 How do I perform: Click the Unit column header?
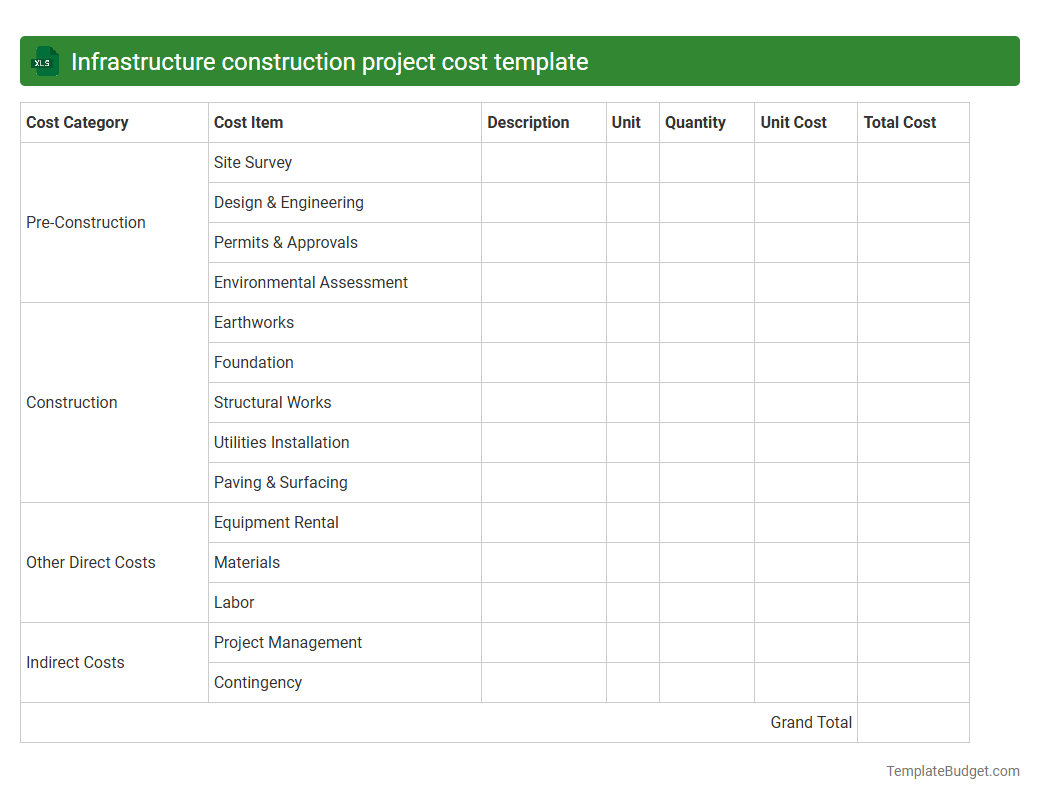point(625,122)
